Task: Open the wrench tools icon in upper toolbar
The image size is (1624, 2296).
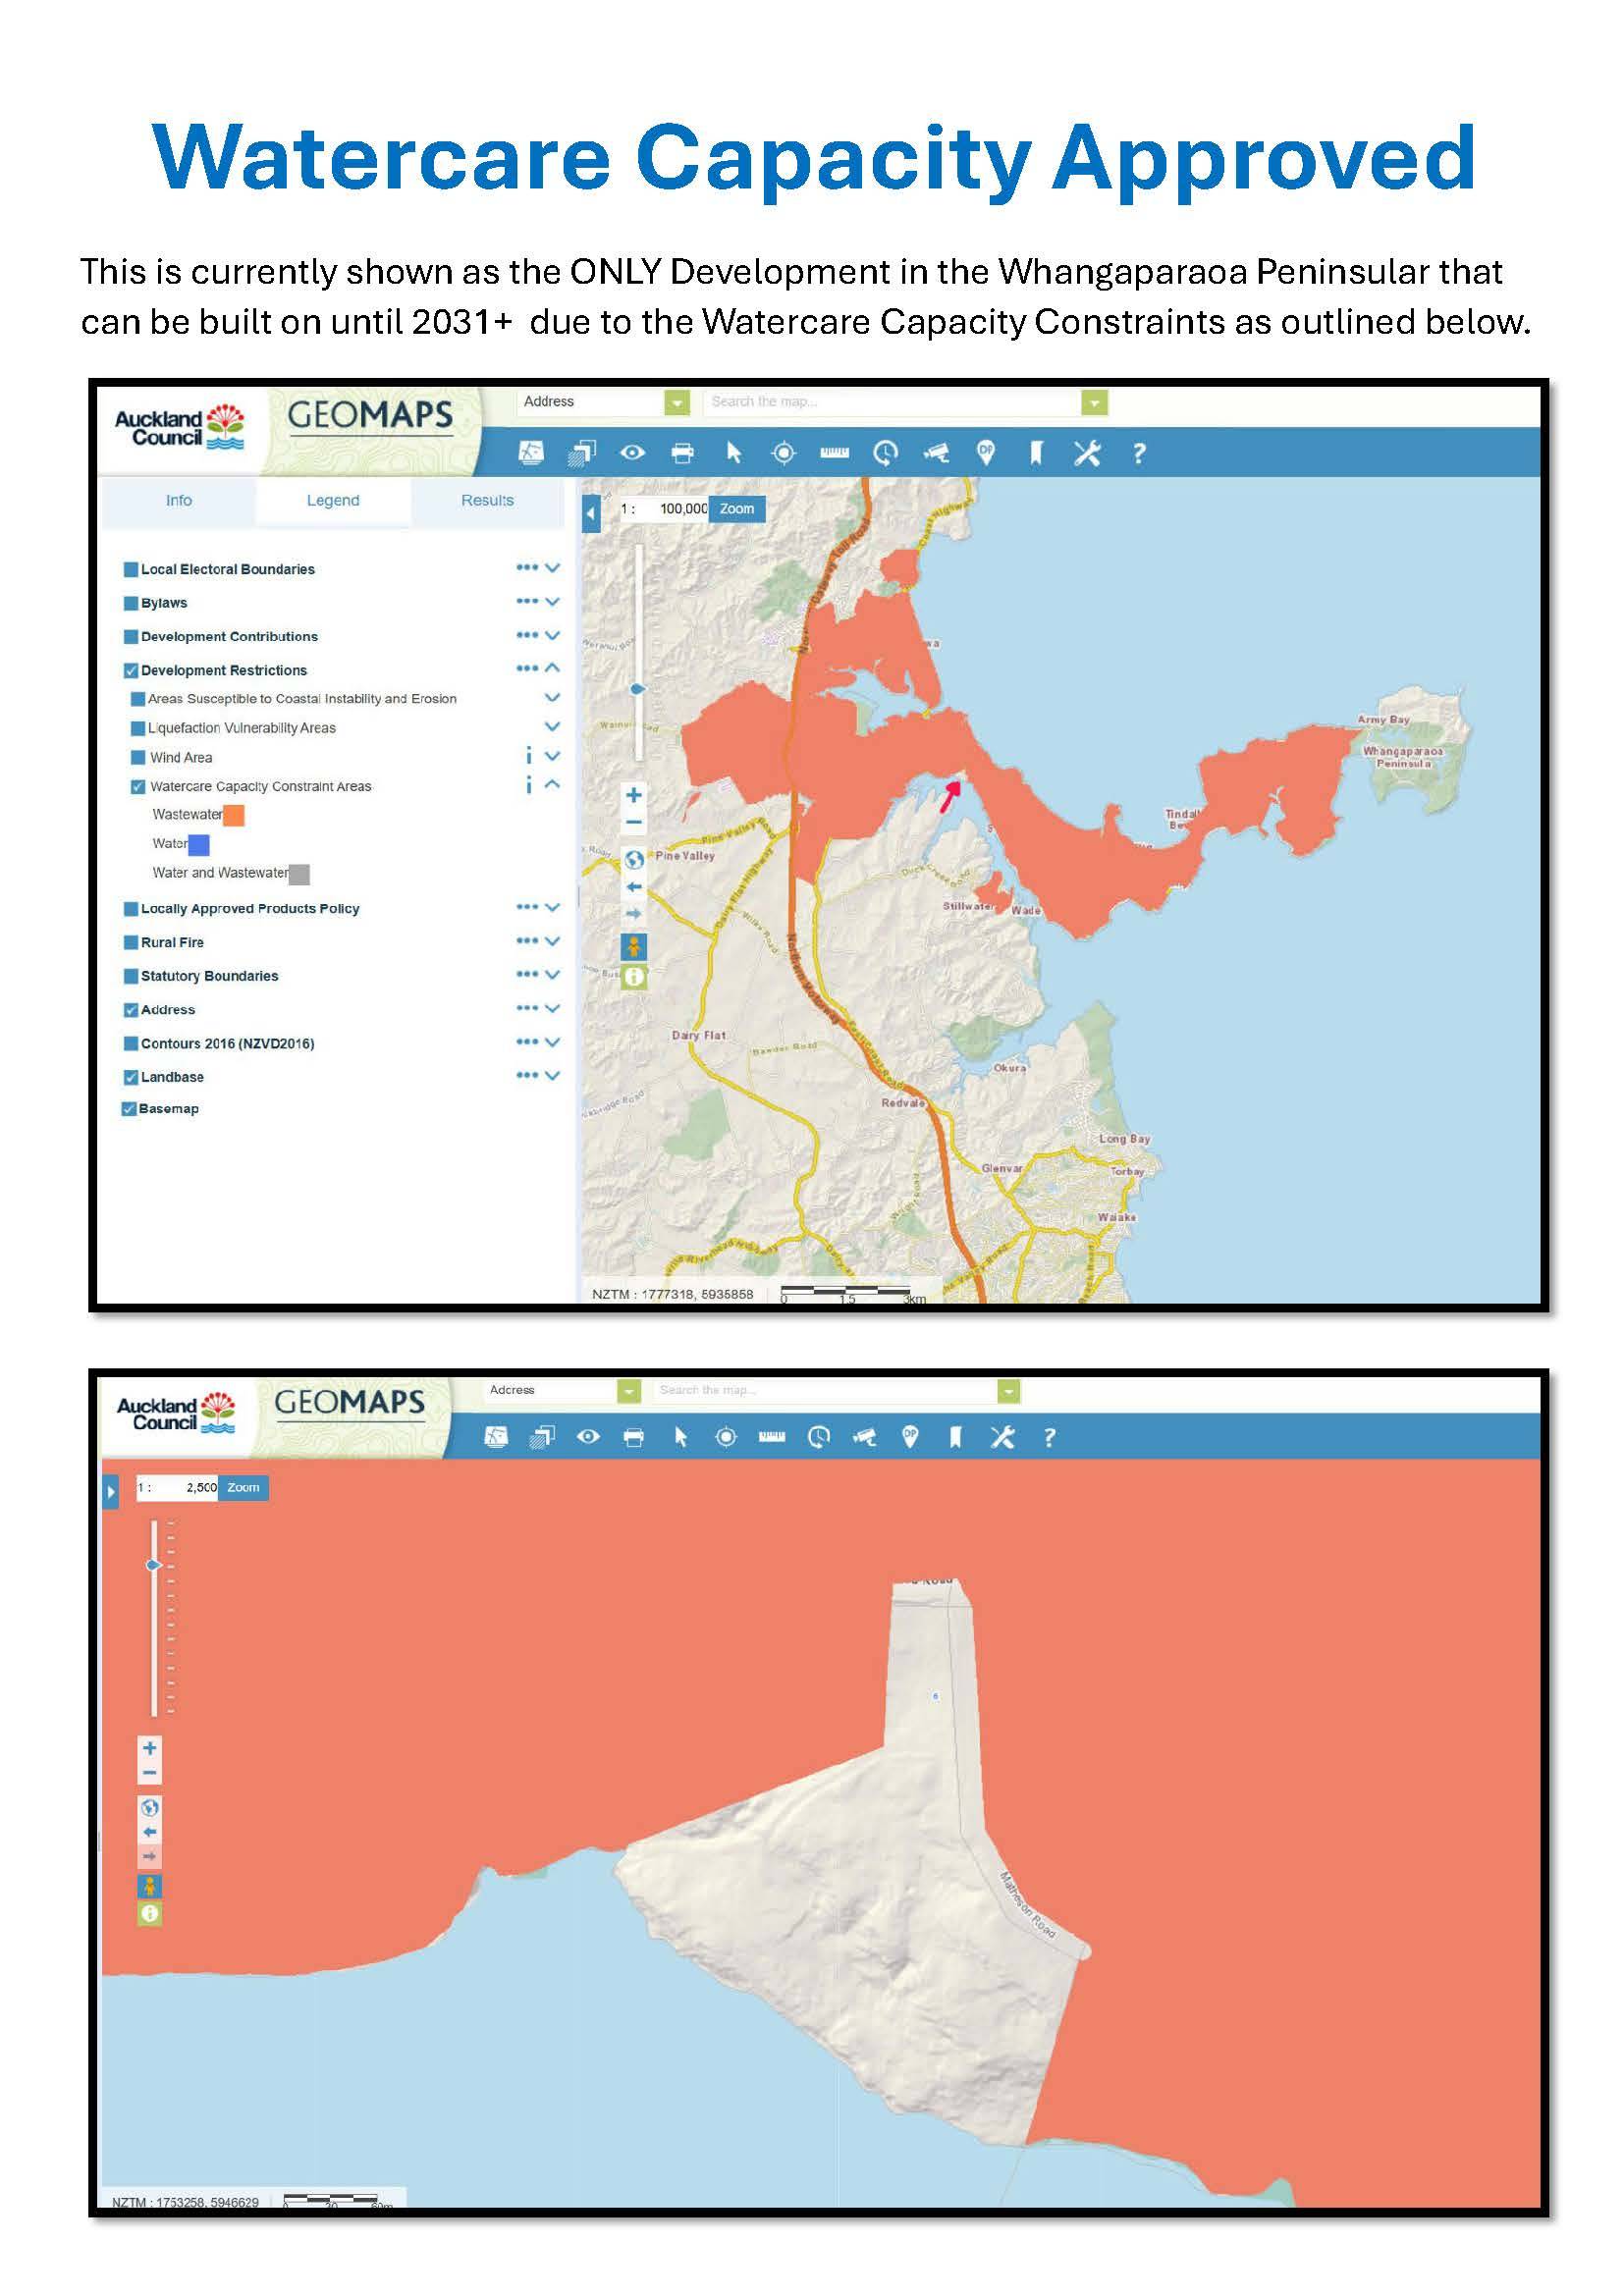Action: [1086, 453]
